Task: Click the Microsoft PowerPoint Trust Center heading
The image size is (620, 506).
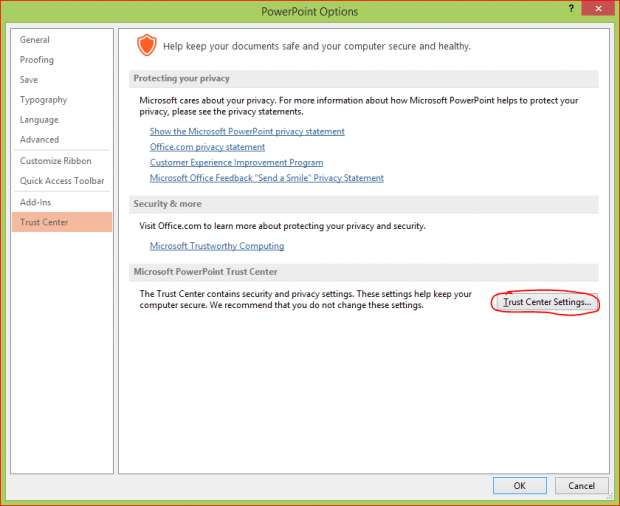Action: click(x=205, y=272)
